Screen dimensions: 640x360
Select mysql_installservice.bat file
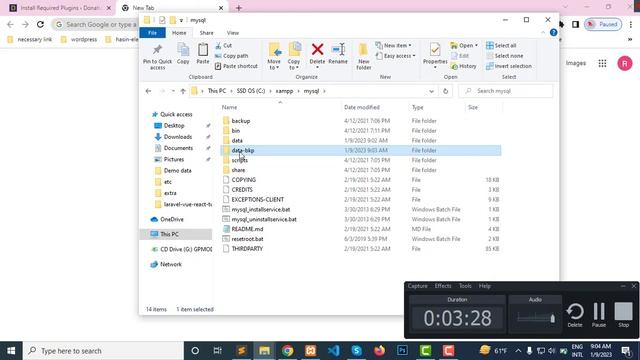pos(261,209)
